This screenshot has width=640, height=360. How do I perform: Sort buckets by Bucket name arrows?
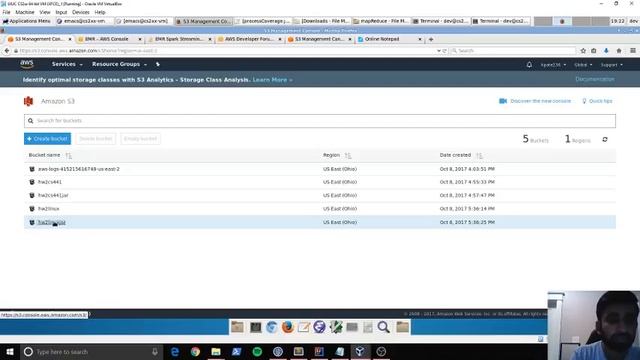click(68, 156)
